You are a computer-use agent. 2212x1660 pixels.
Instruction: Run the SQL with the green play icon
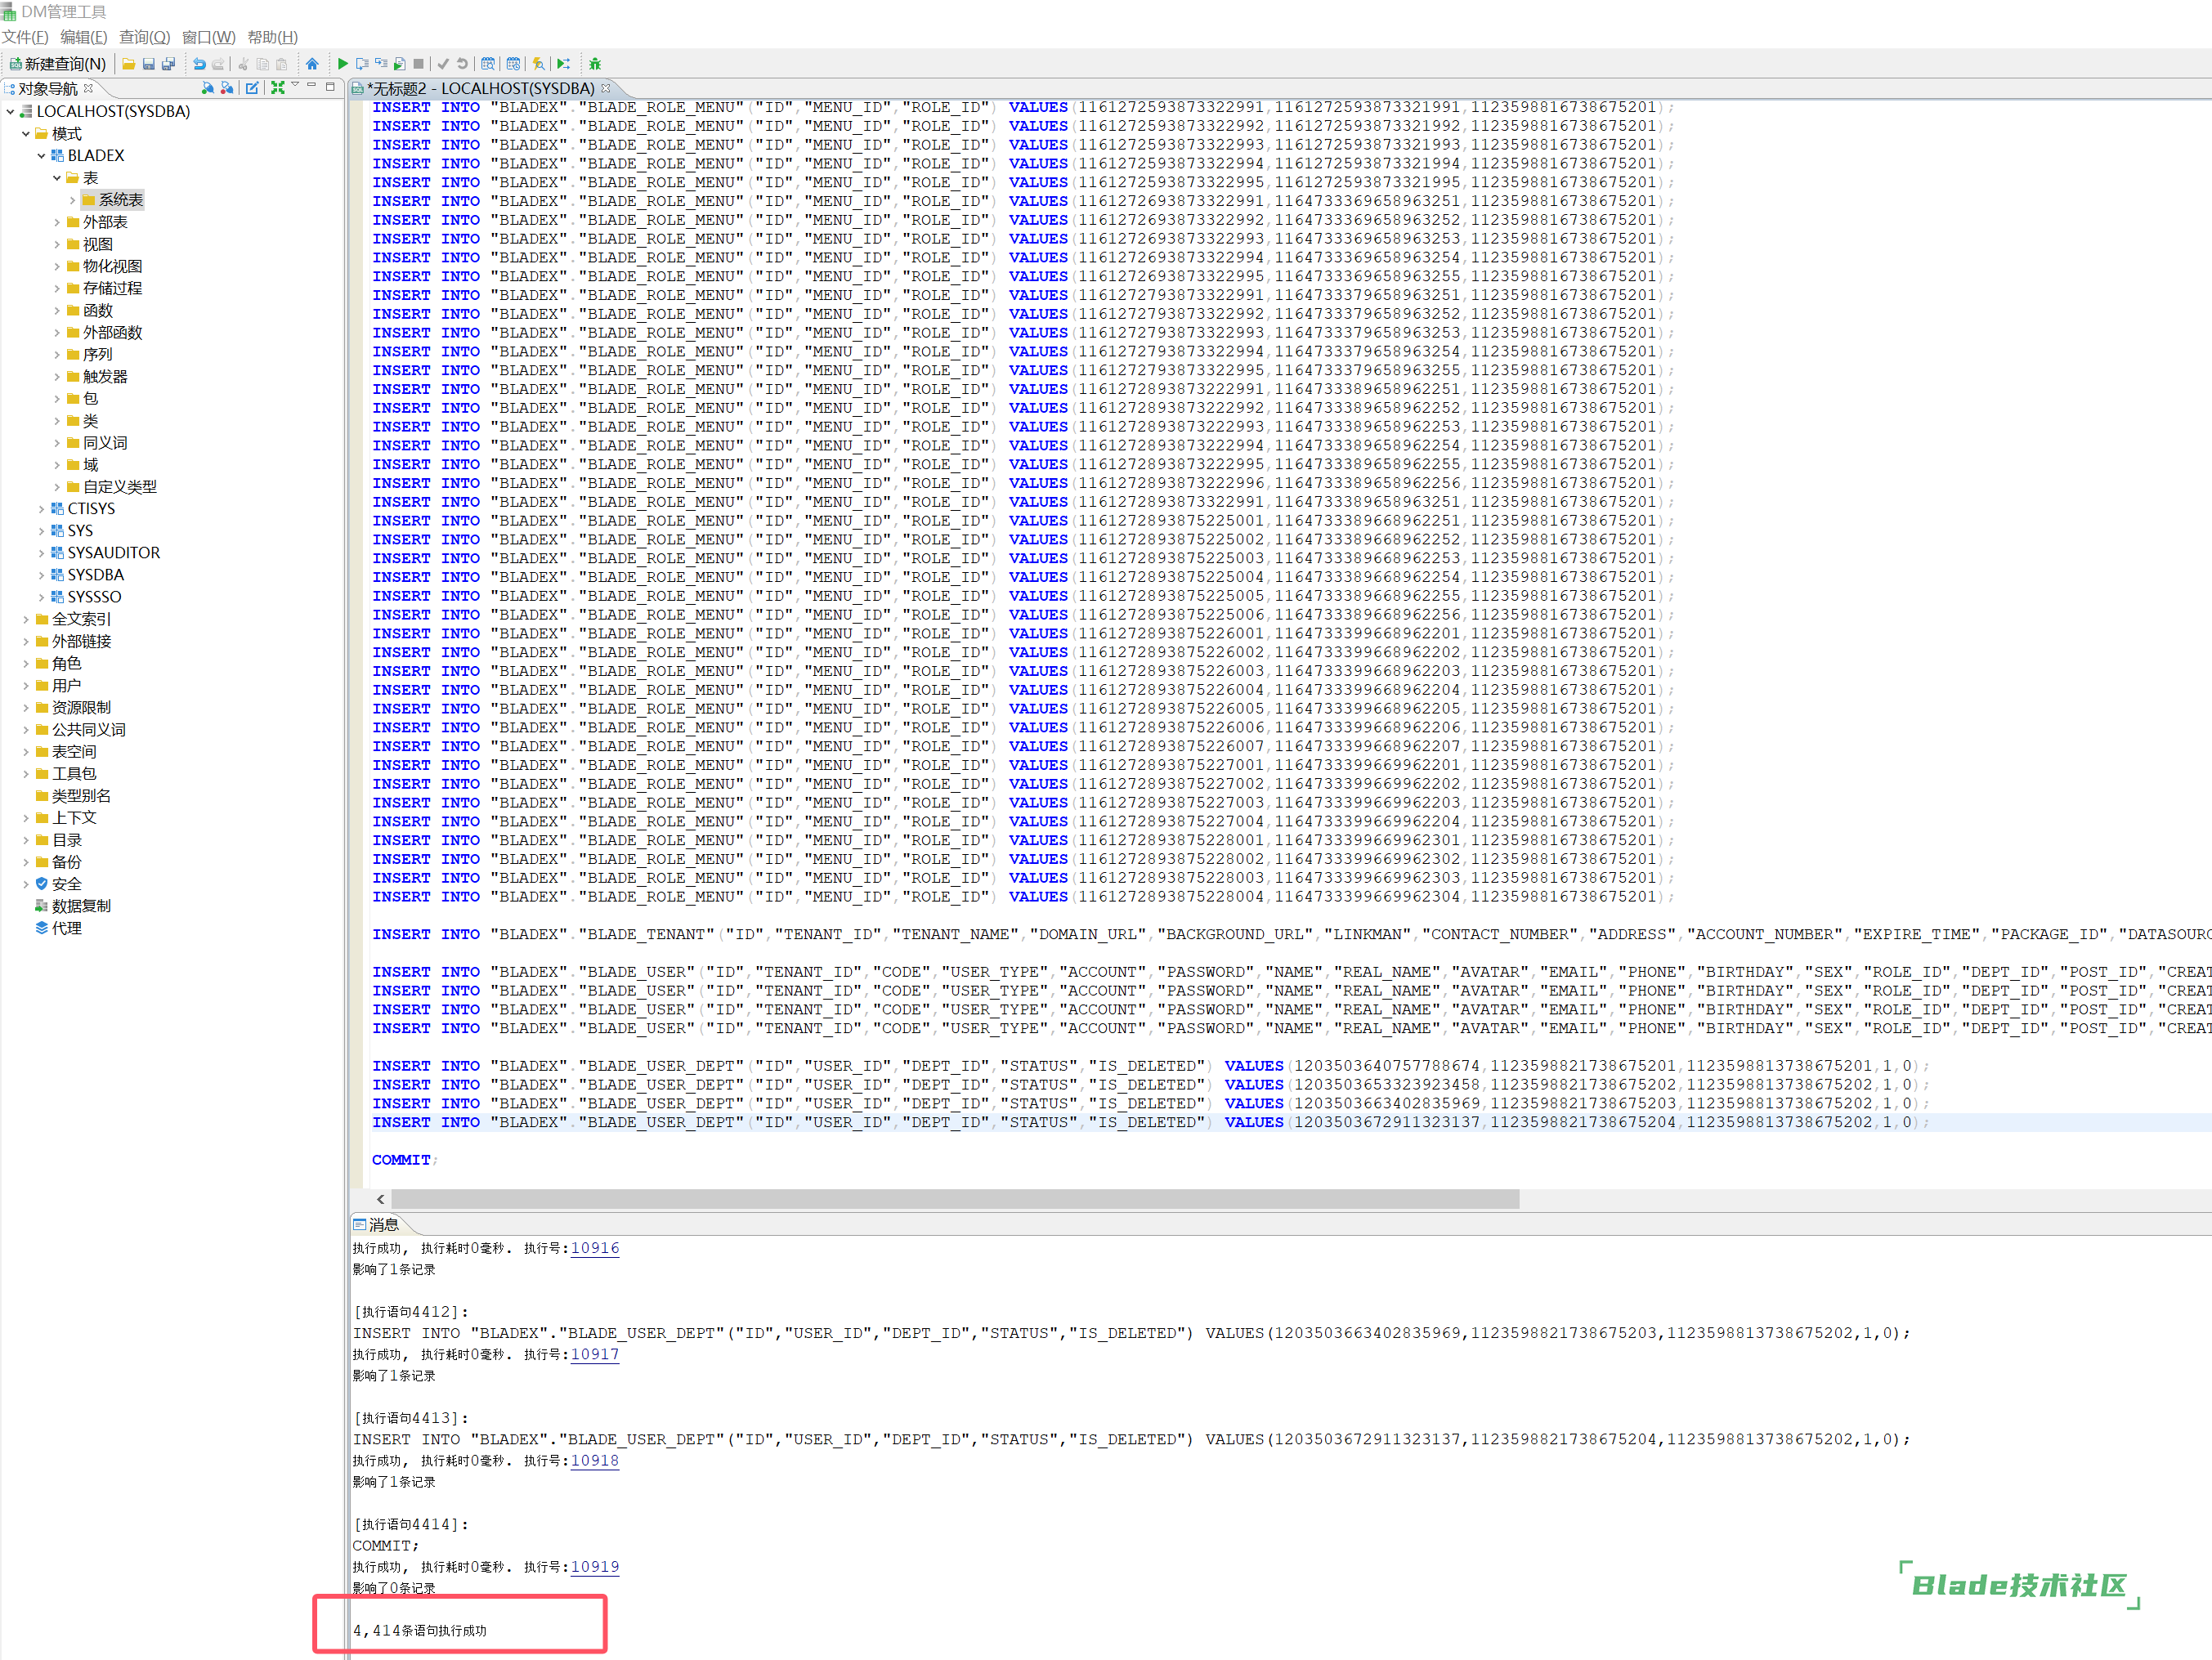point(343,64)
